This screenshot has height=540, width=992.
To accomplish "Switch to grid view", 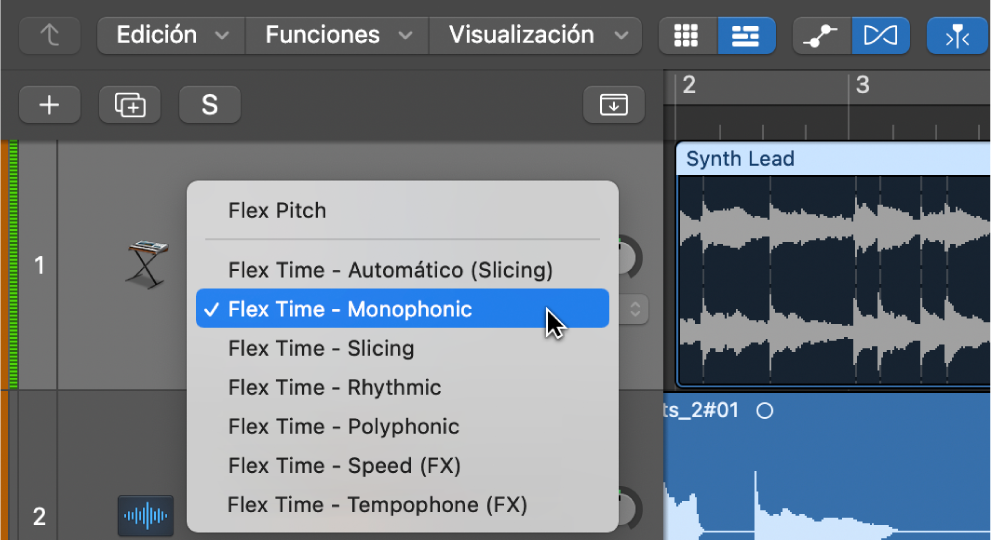I will click(687, 36).
